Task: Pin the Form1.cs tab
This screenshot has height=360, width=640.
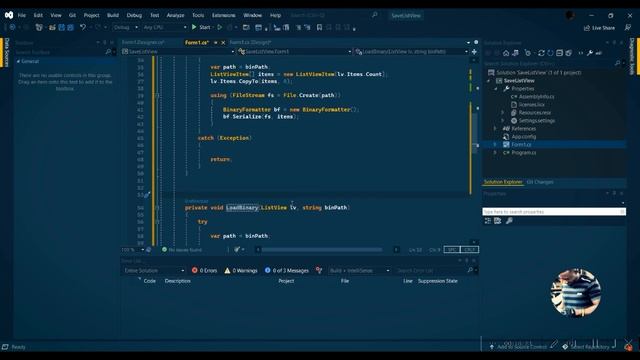Action: (216, 42)
